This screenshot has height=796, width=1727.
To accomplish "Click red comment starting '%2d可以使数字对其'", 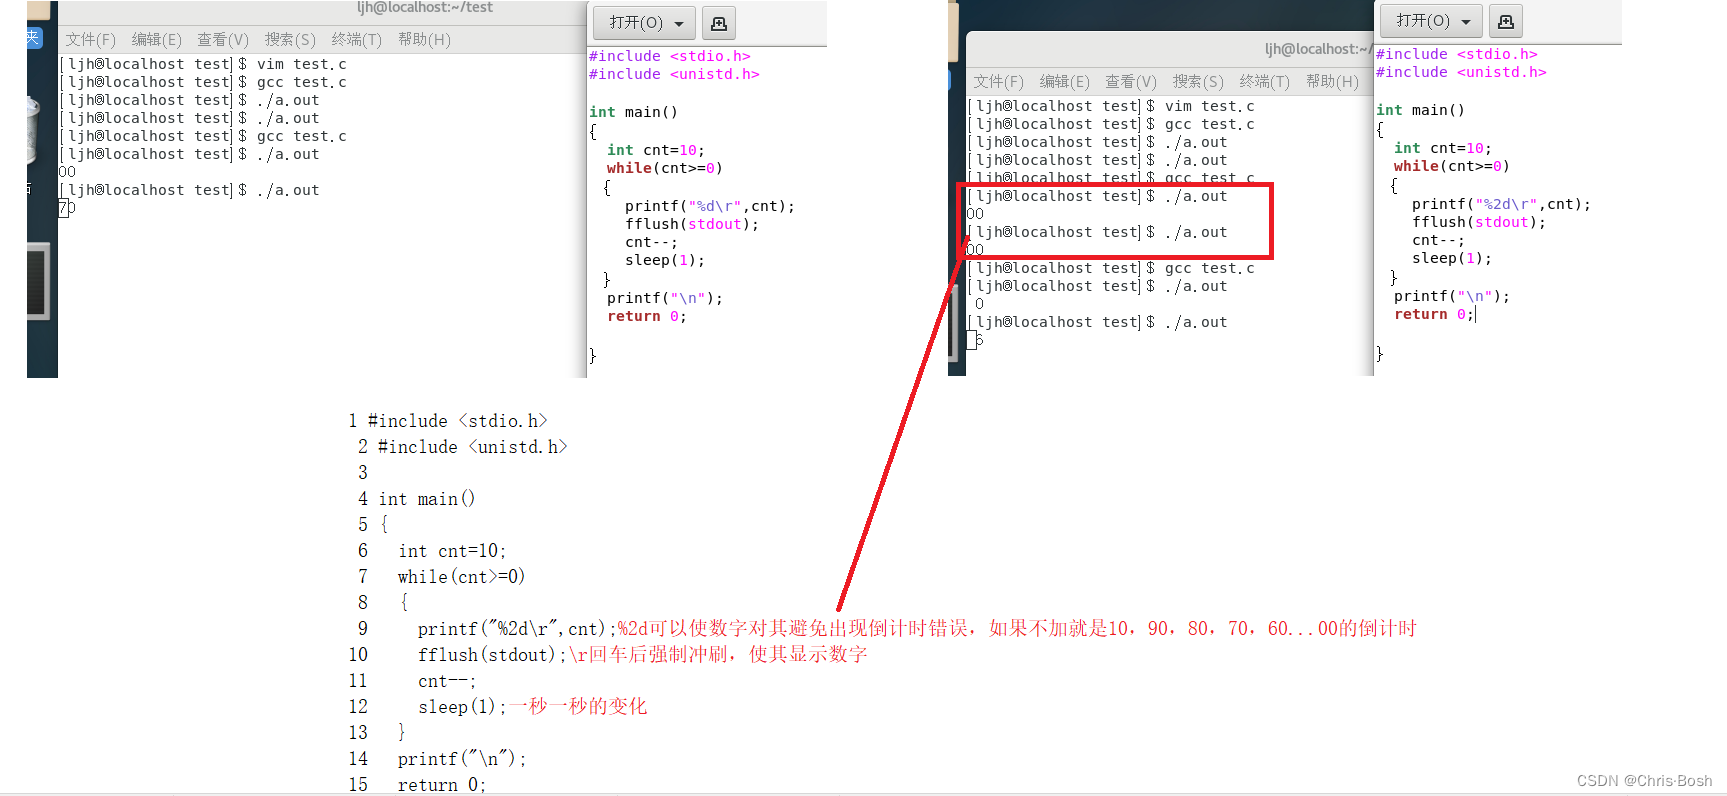I will [x=1017, y=628].
